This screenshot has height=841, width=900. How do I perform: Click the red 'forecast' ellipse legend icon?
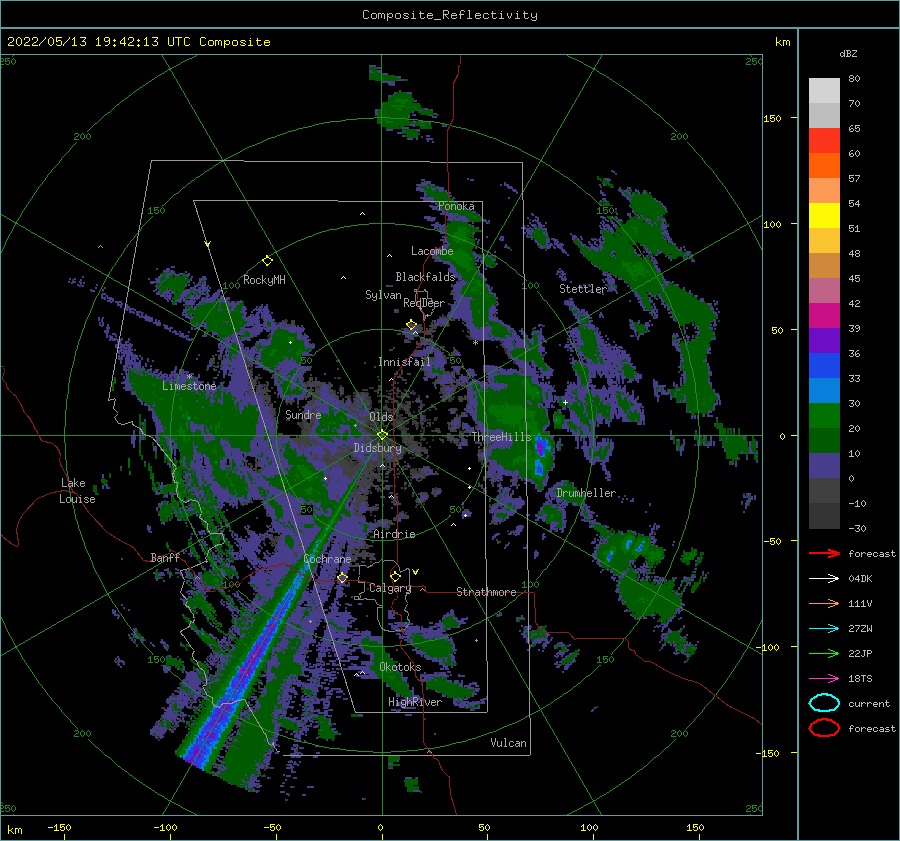(x=824, y=728)
